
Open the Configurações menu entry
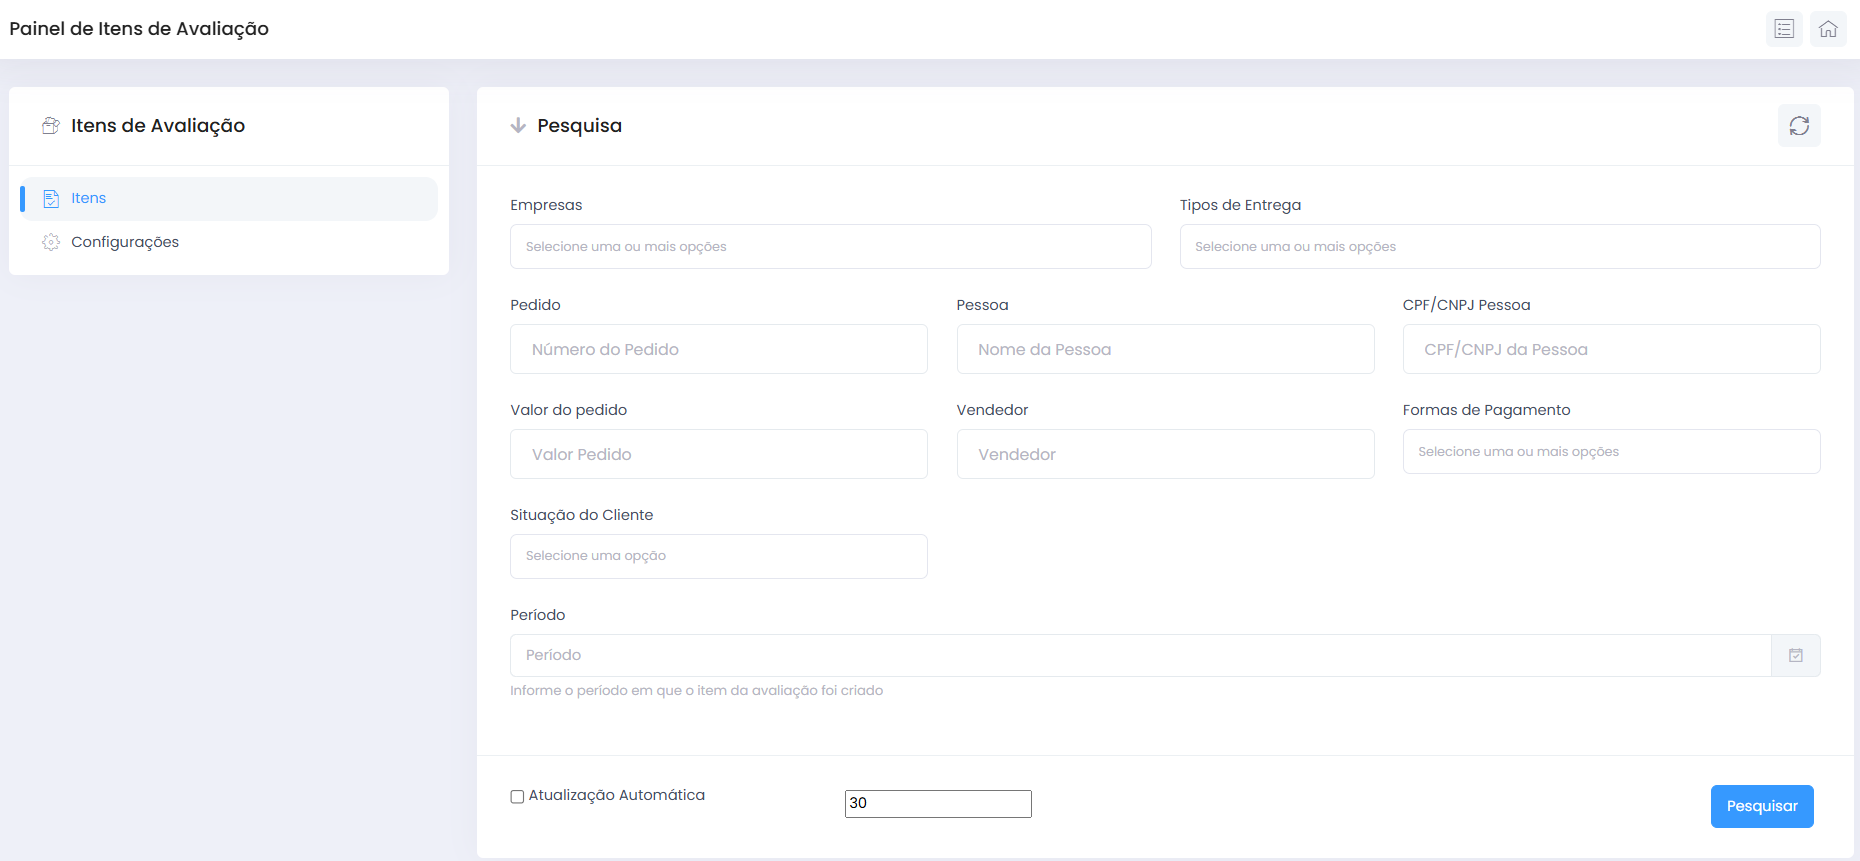[125, 242]
